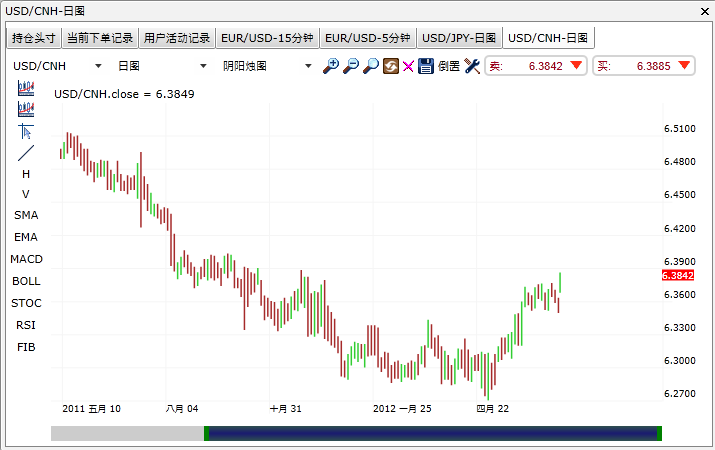The image size is (715, 450).
Task: Open the 日图 timeframe dropdown
Action: point(158,66)
